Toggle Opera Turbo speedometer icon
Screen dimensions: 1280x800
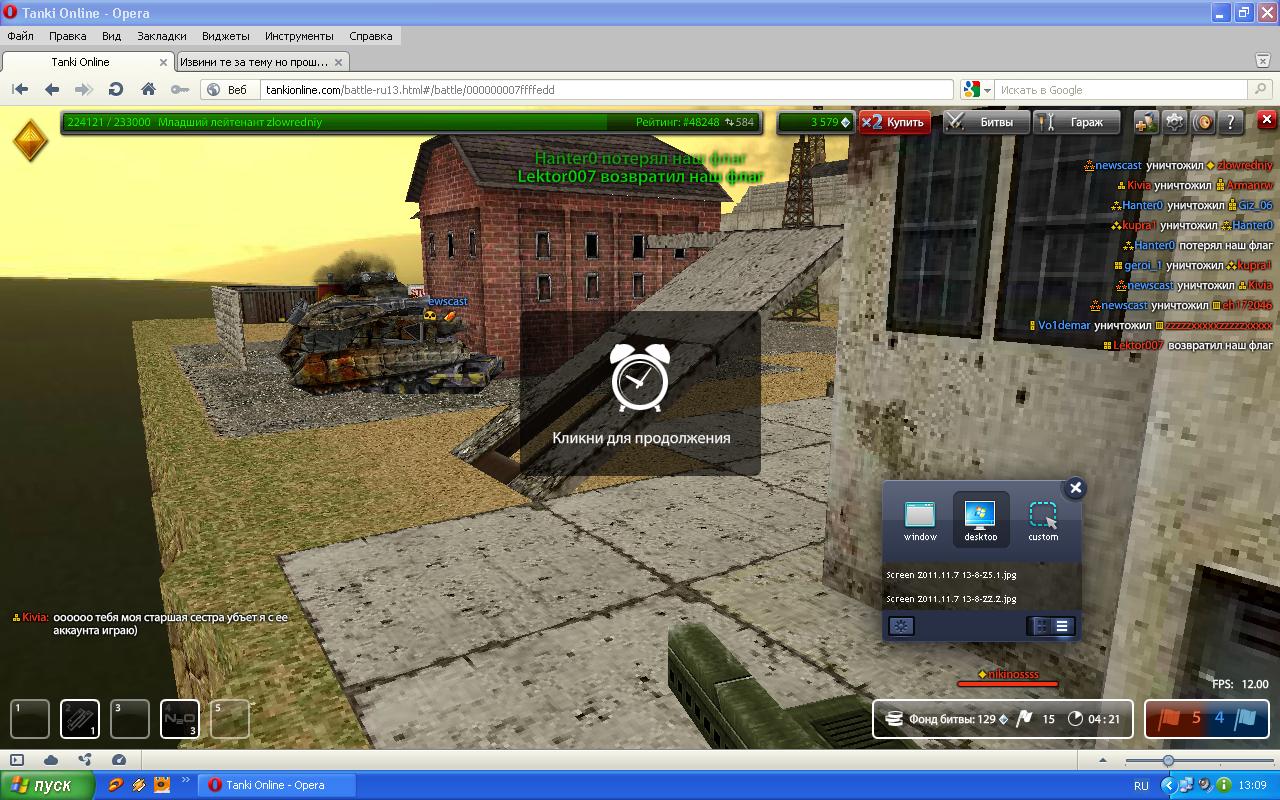point(119,760)
